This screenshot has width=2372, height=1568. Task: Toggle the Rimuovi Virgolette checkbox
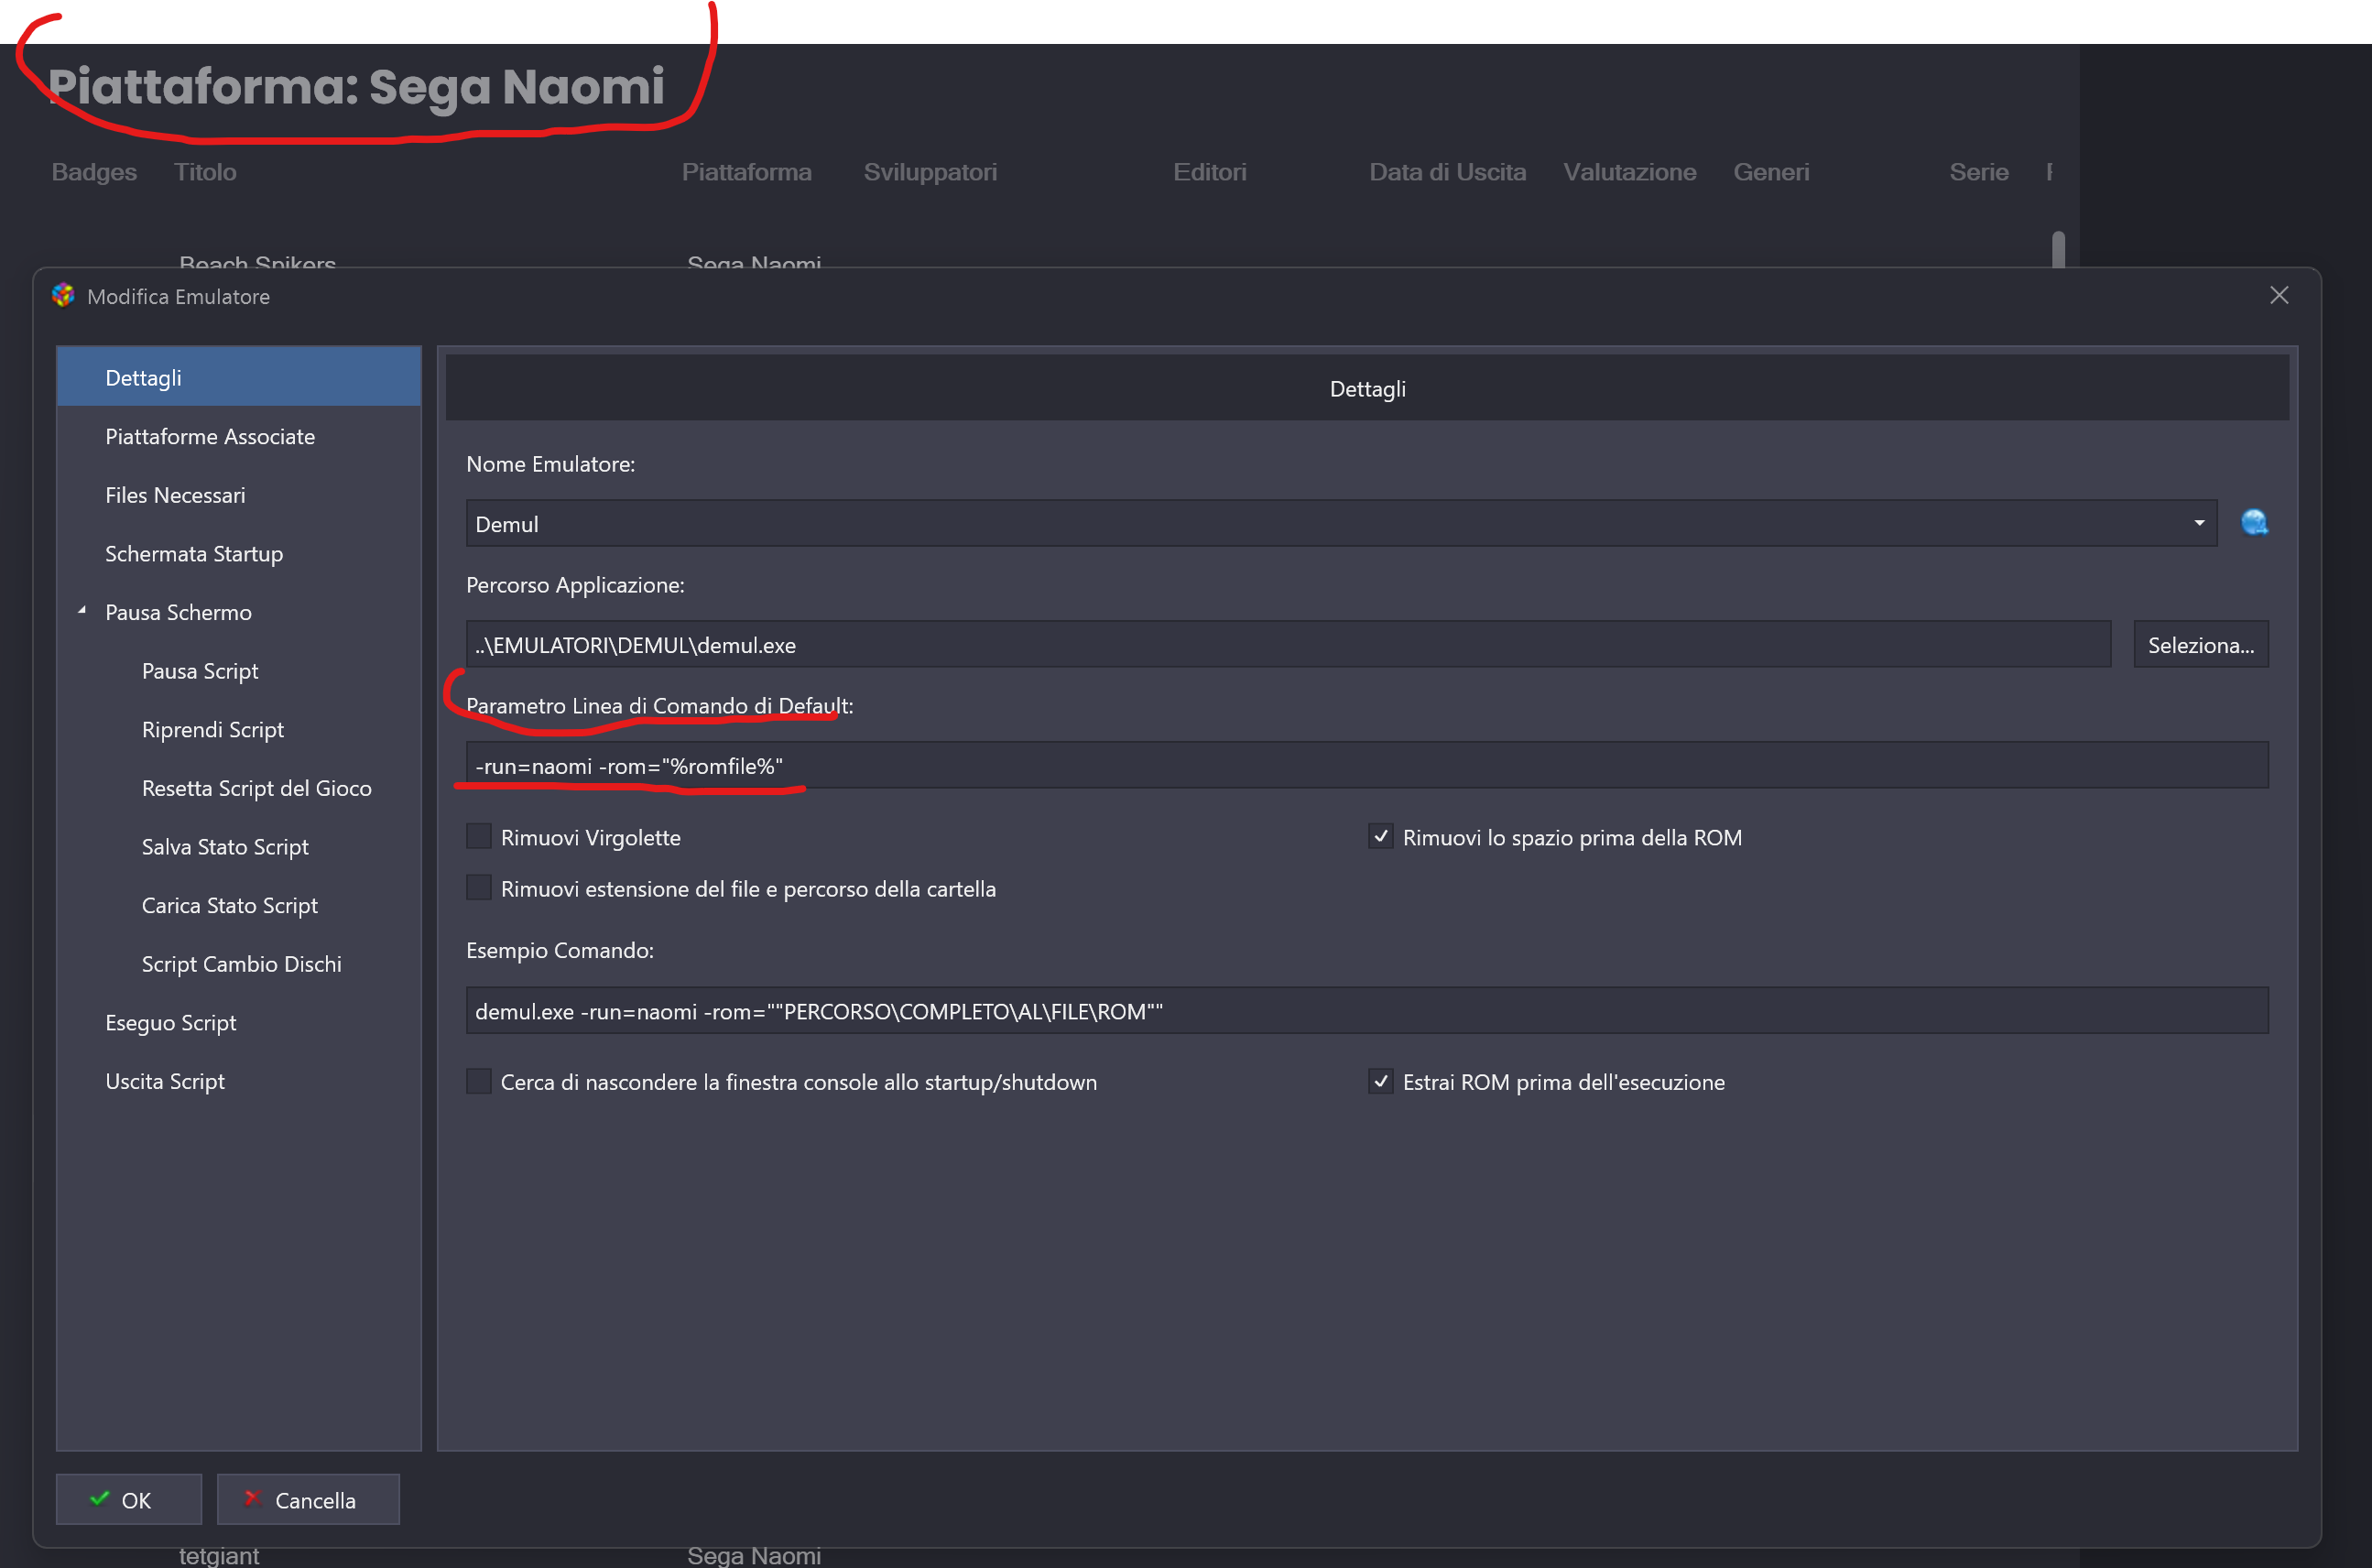[x=479, y=836]
